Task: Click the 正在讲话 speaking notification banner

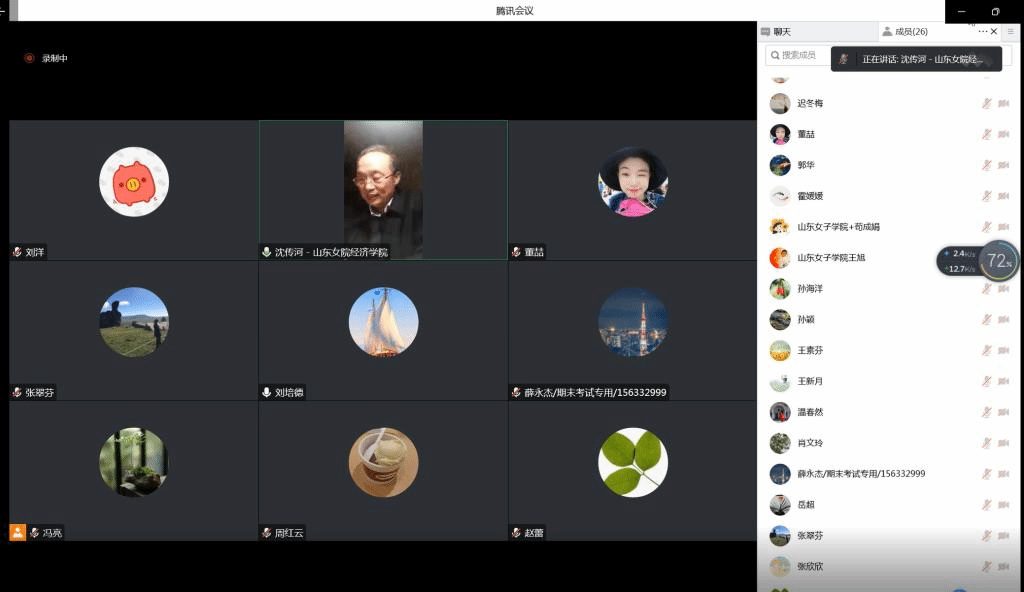Action: (916, 59)
